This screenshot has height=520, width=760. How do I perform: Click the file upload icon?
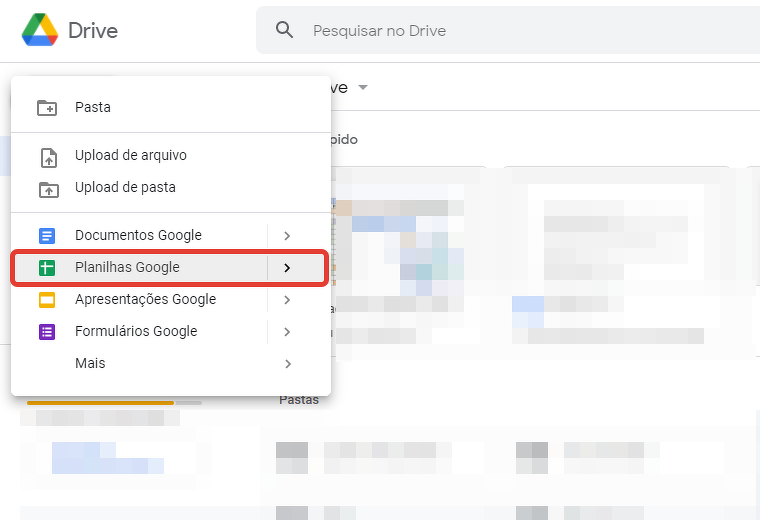(47, 156)
